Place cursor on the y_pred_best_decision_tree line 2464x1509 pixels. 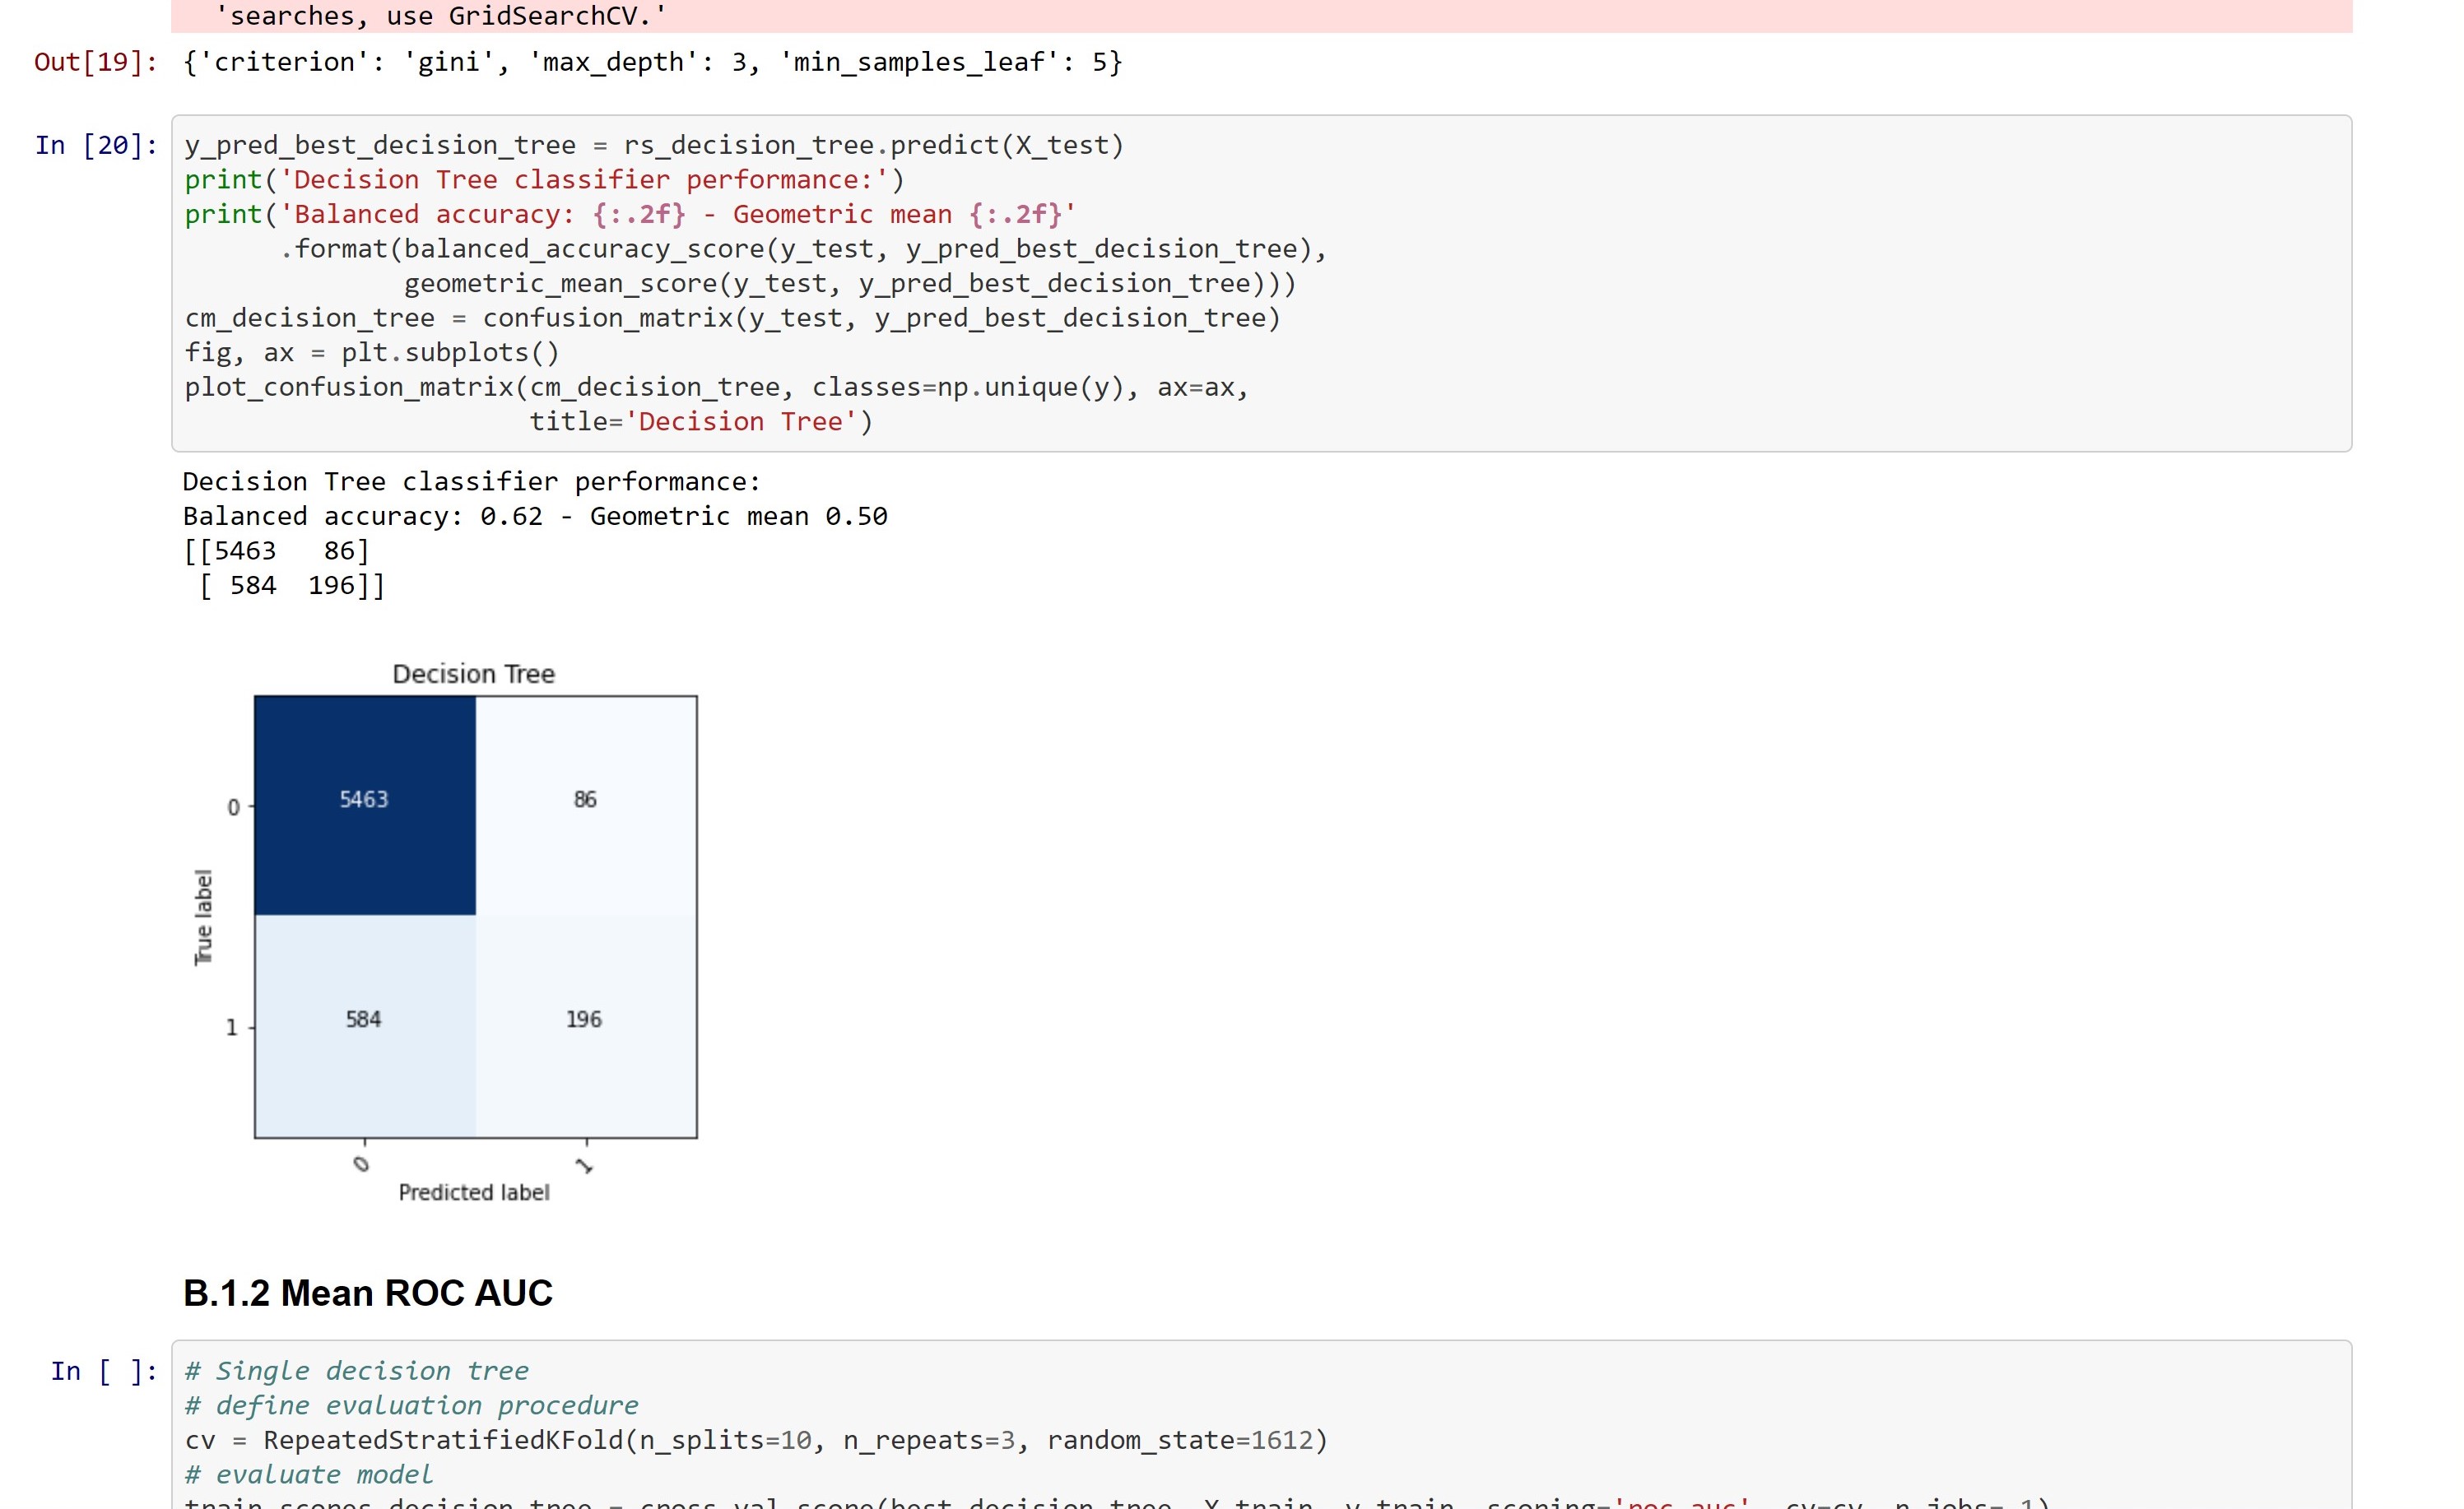650,145
